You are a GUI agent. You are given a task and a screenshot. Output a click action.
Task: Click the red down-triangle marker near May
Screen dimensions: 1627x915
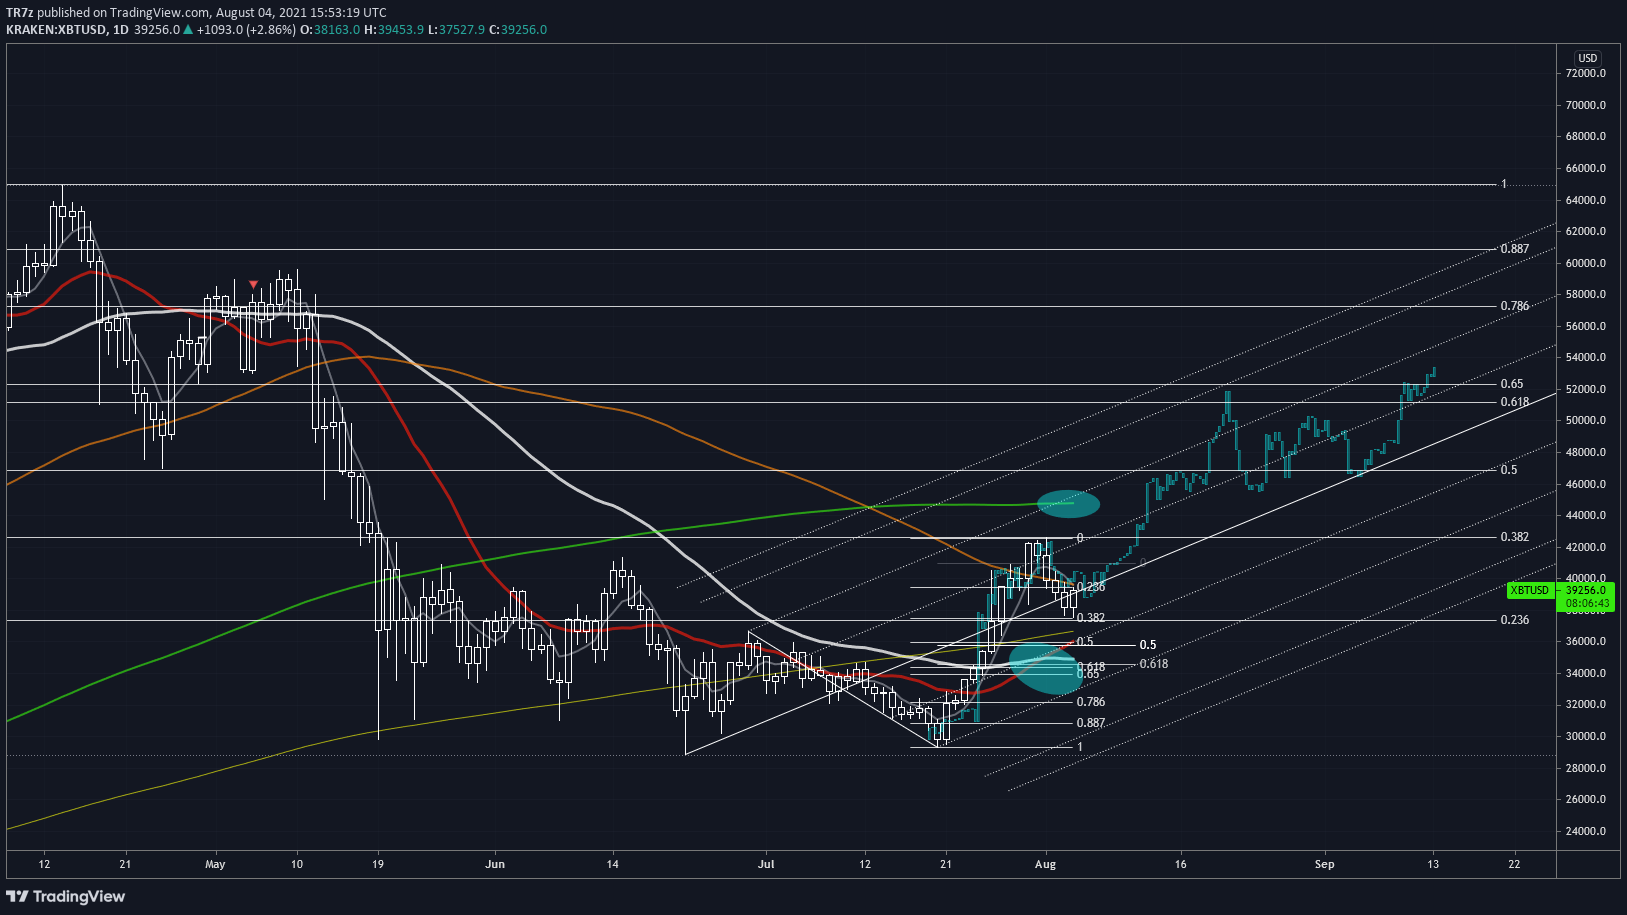253,285
